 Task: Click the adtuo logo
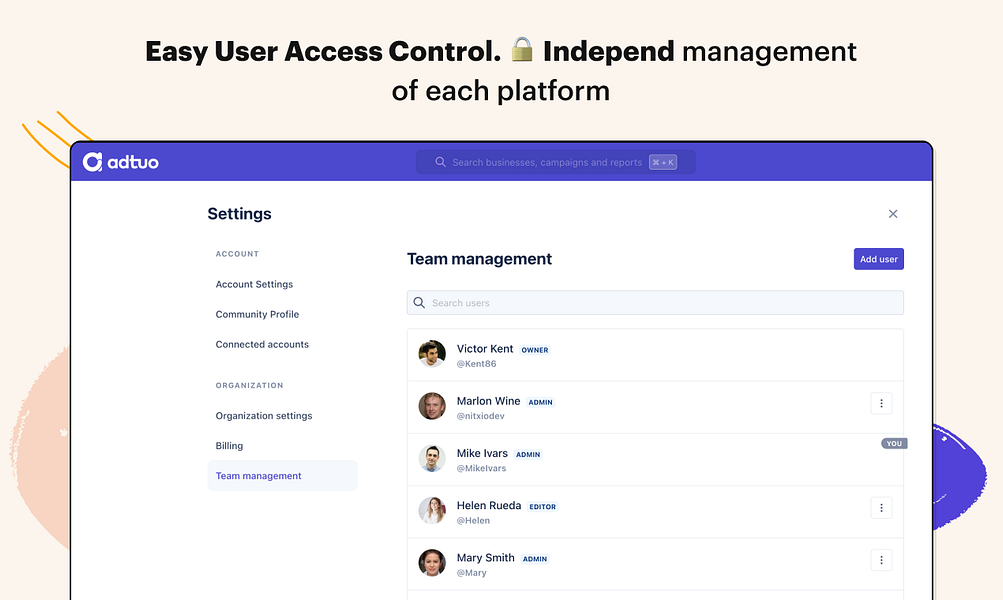click(x=120, y=162)
